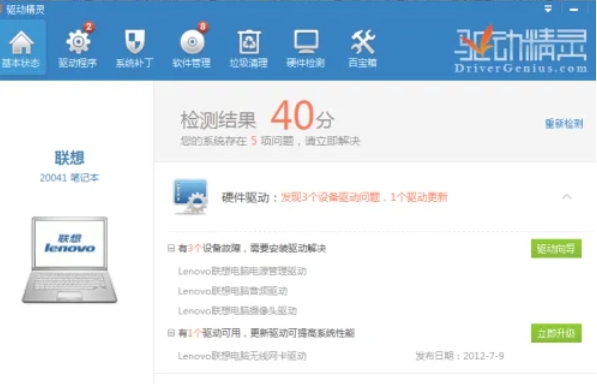Open the 垃圾清理 recycle bin icon
Viewport: 597px width, 384px height.
pyautogui.click(x=249, y=41)
